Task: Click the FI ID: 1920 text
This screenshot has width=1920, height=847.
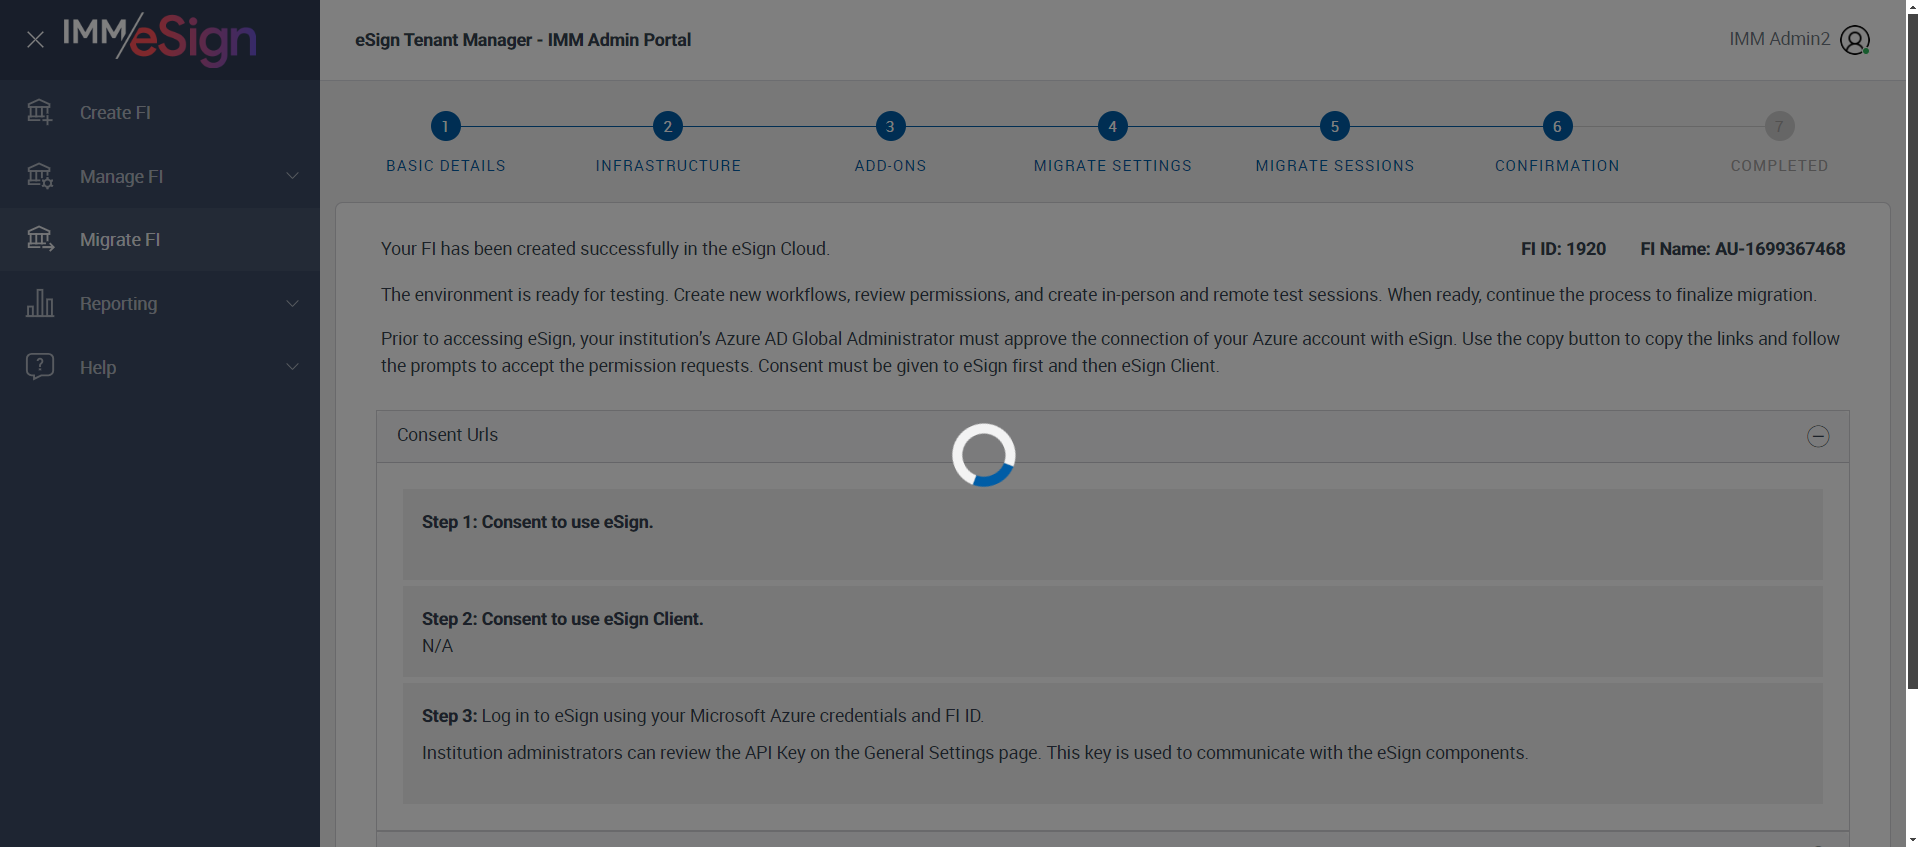Action: pos(1563,249)
